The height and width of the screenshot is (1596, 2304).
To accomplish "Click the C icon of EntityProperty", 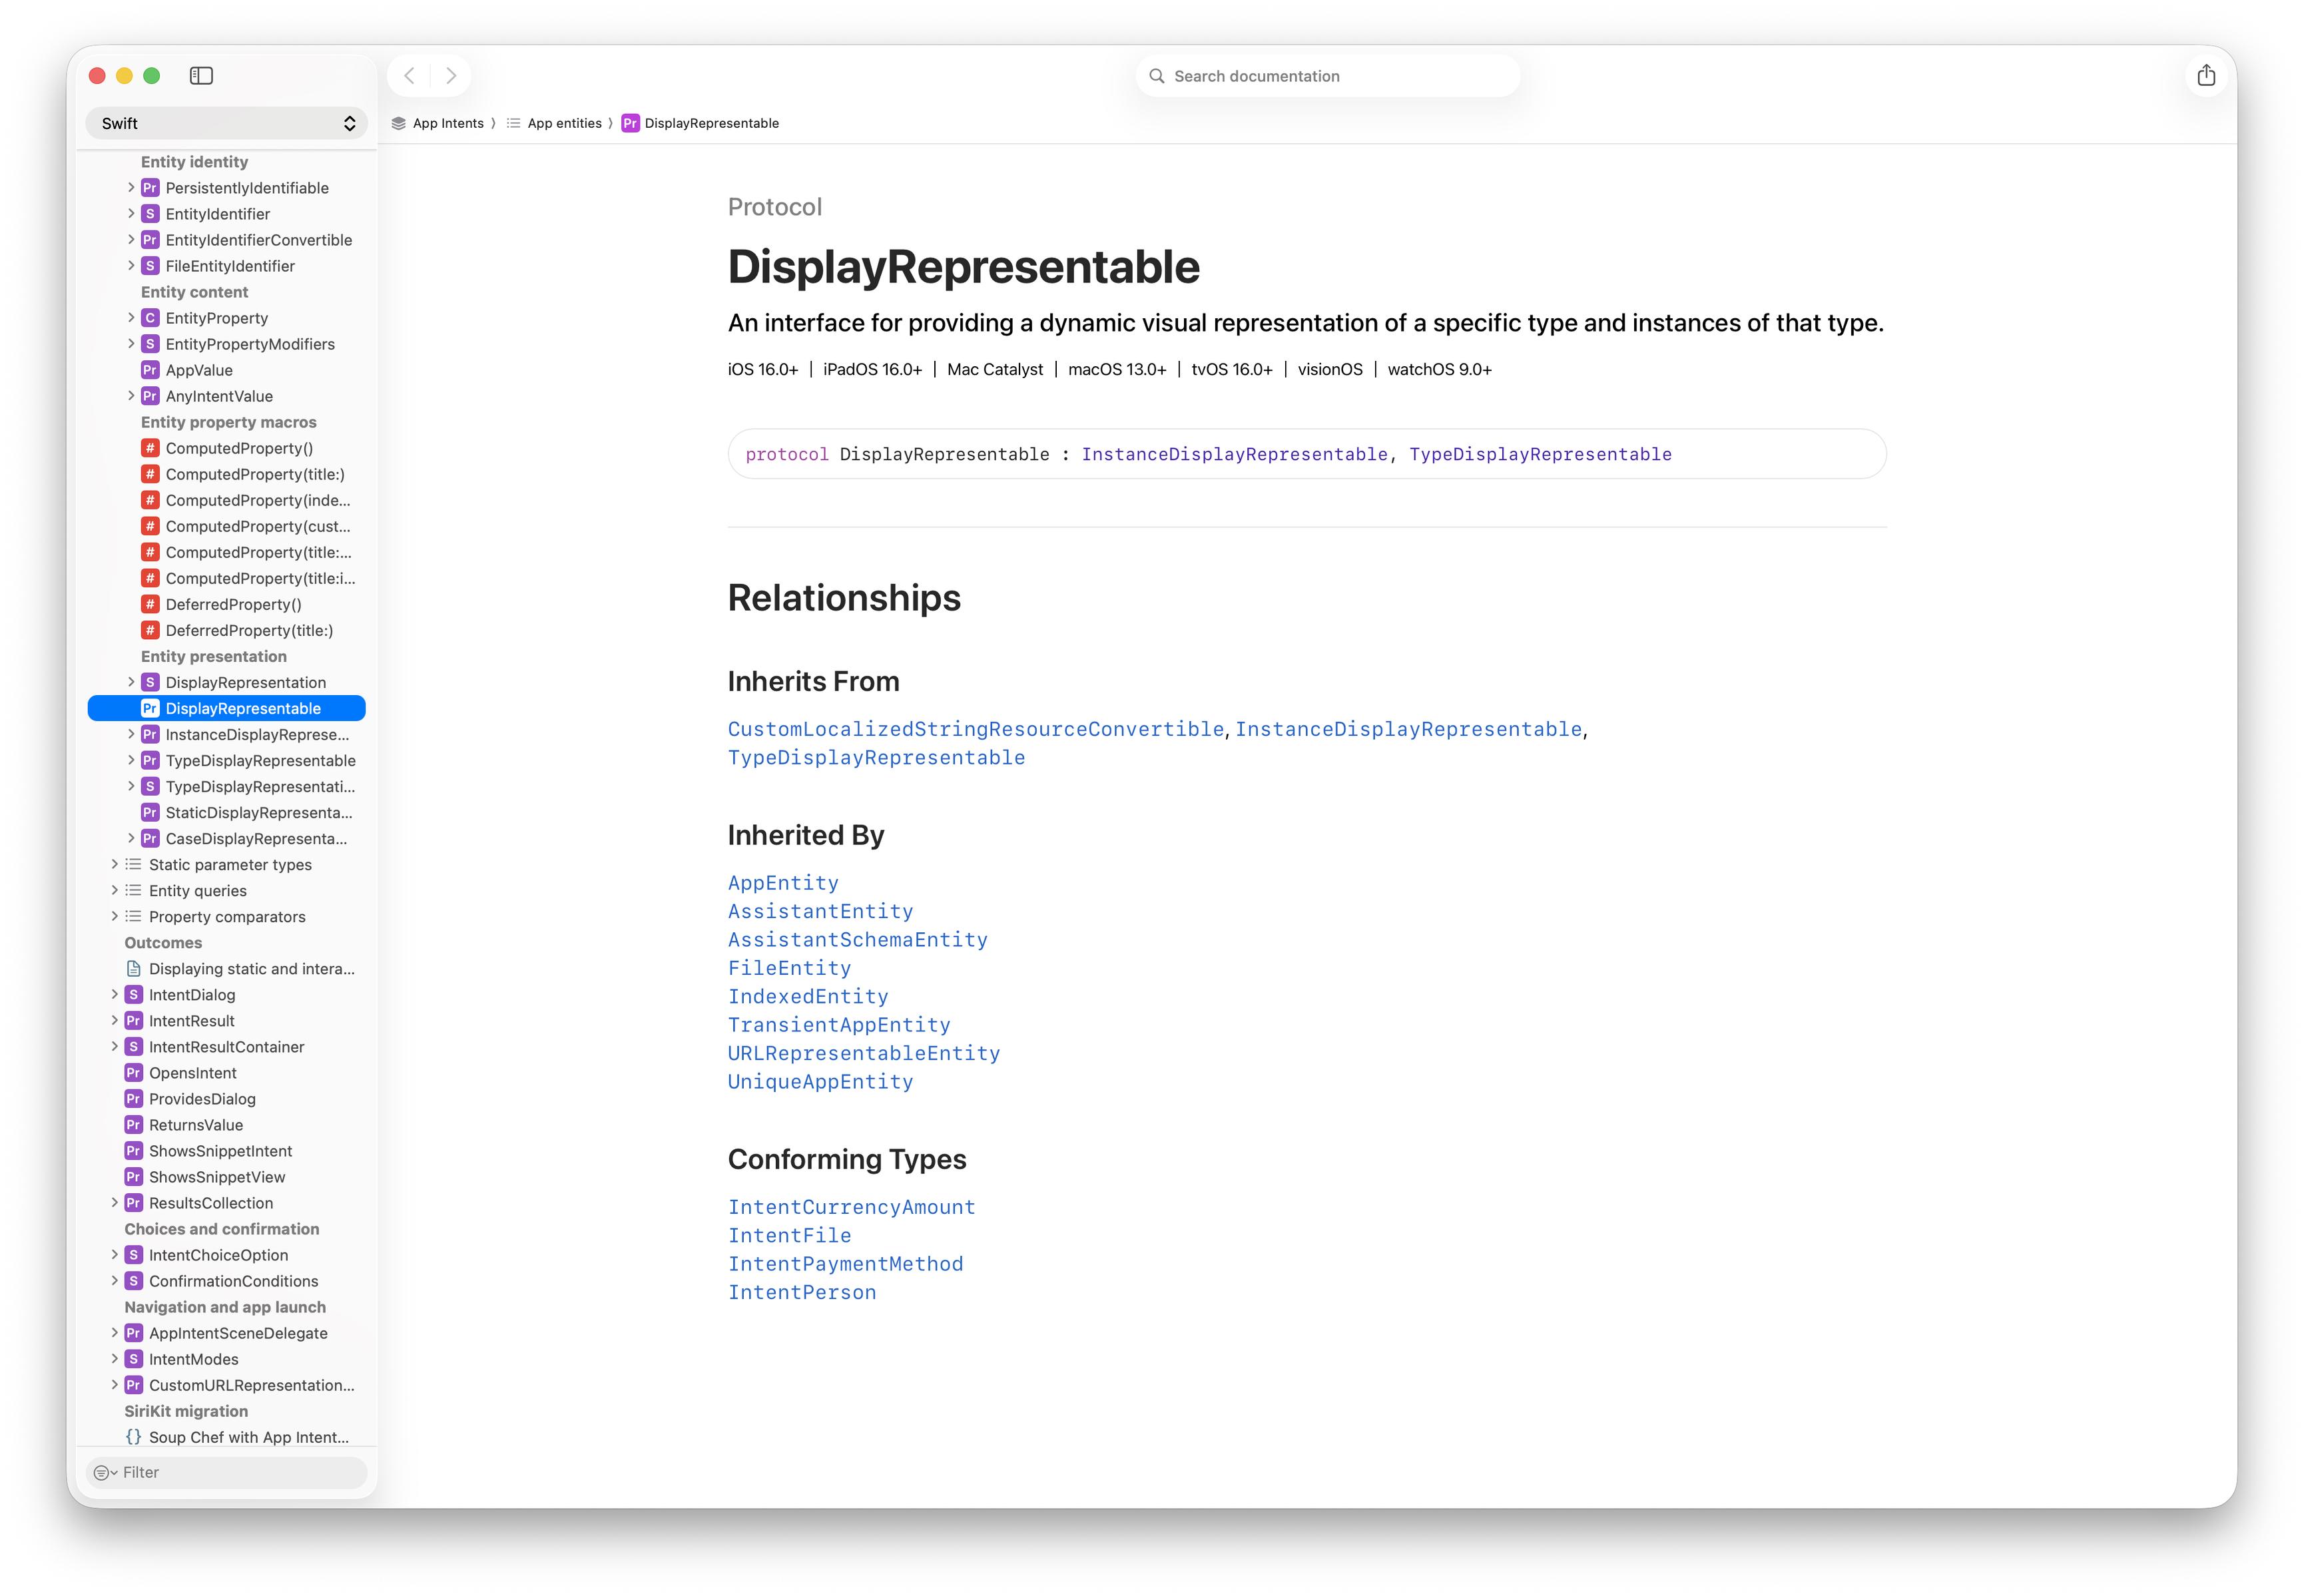I will (150, 318).
